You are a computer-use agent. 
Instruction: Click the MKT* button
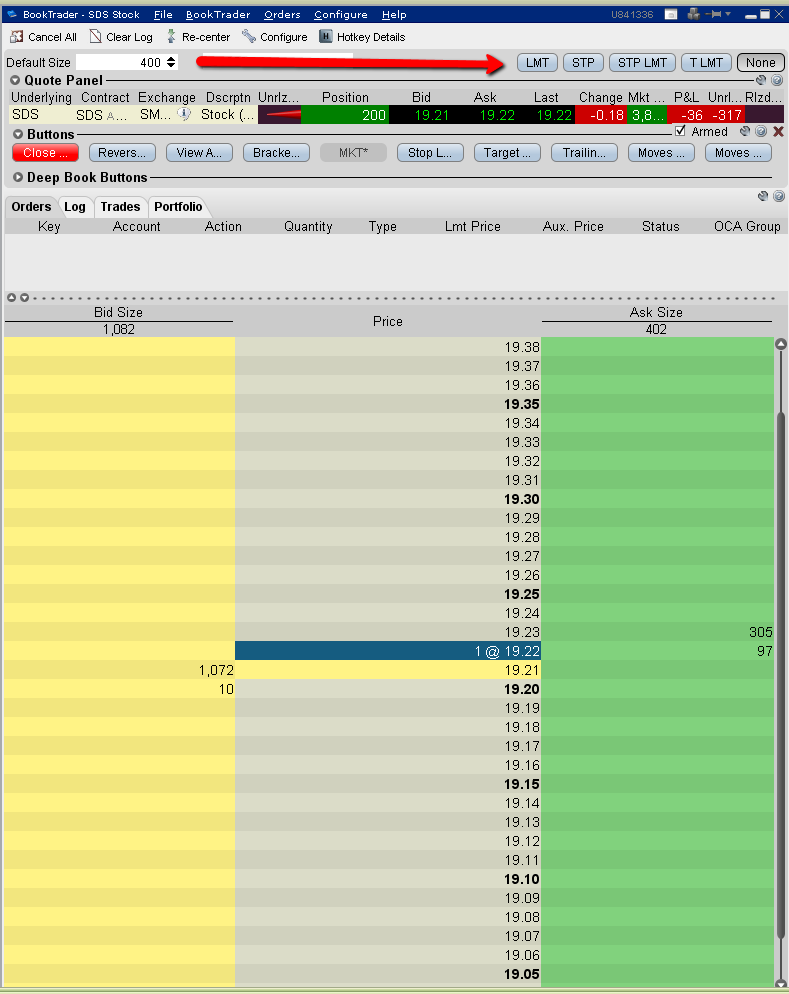click(x=353, y=153)
